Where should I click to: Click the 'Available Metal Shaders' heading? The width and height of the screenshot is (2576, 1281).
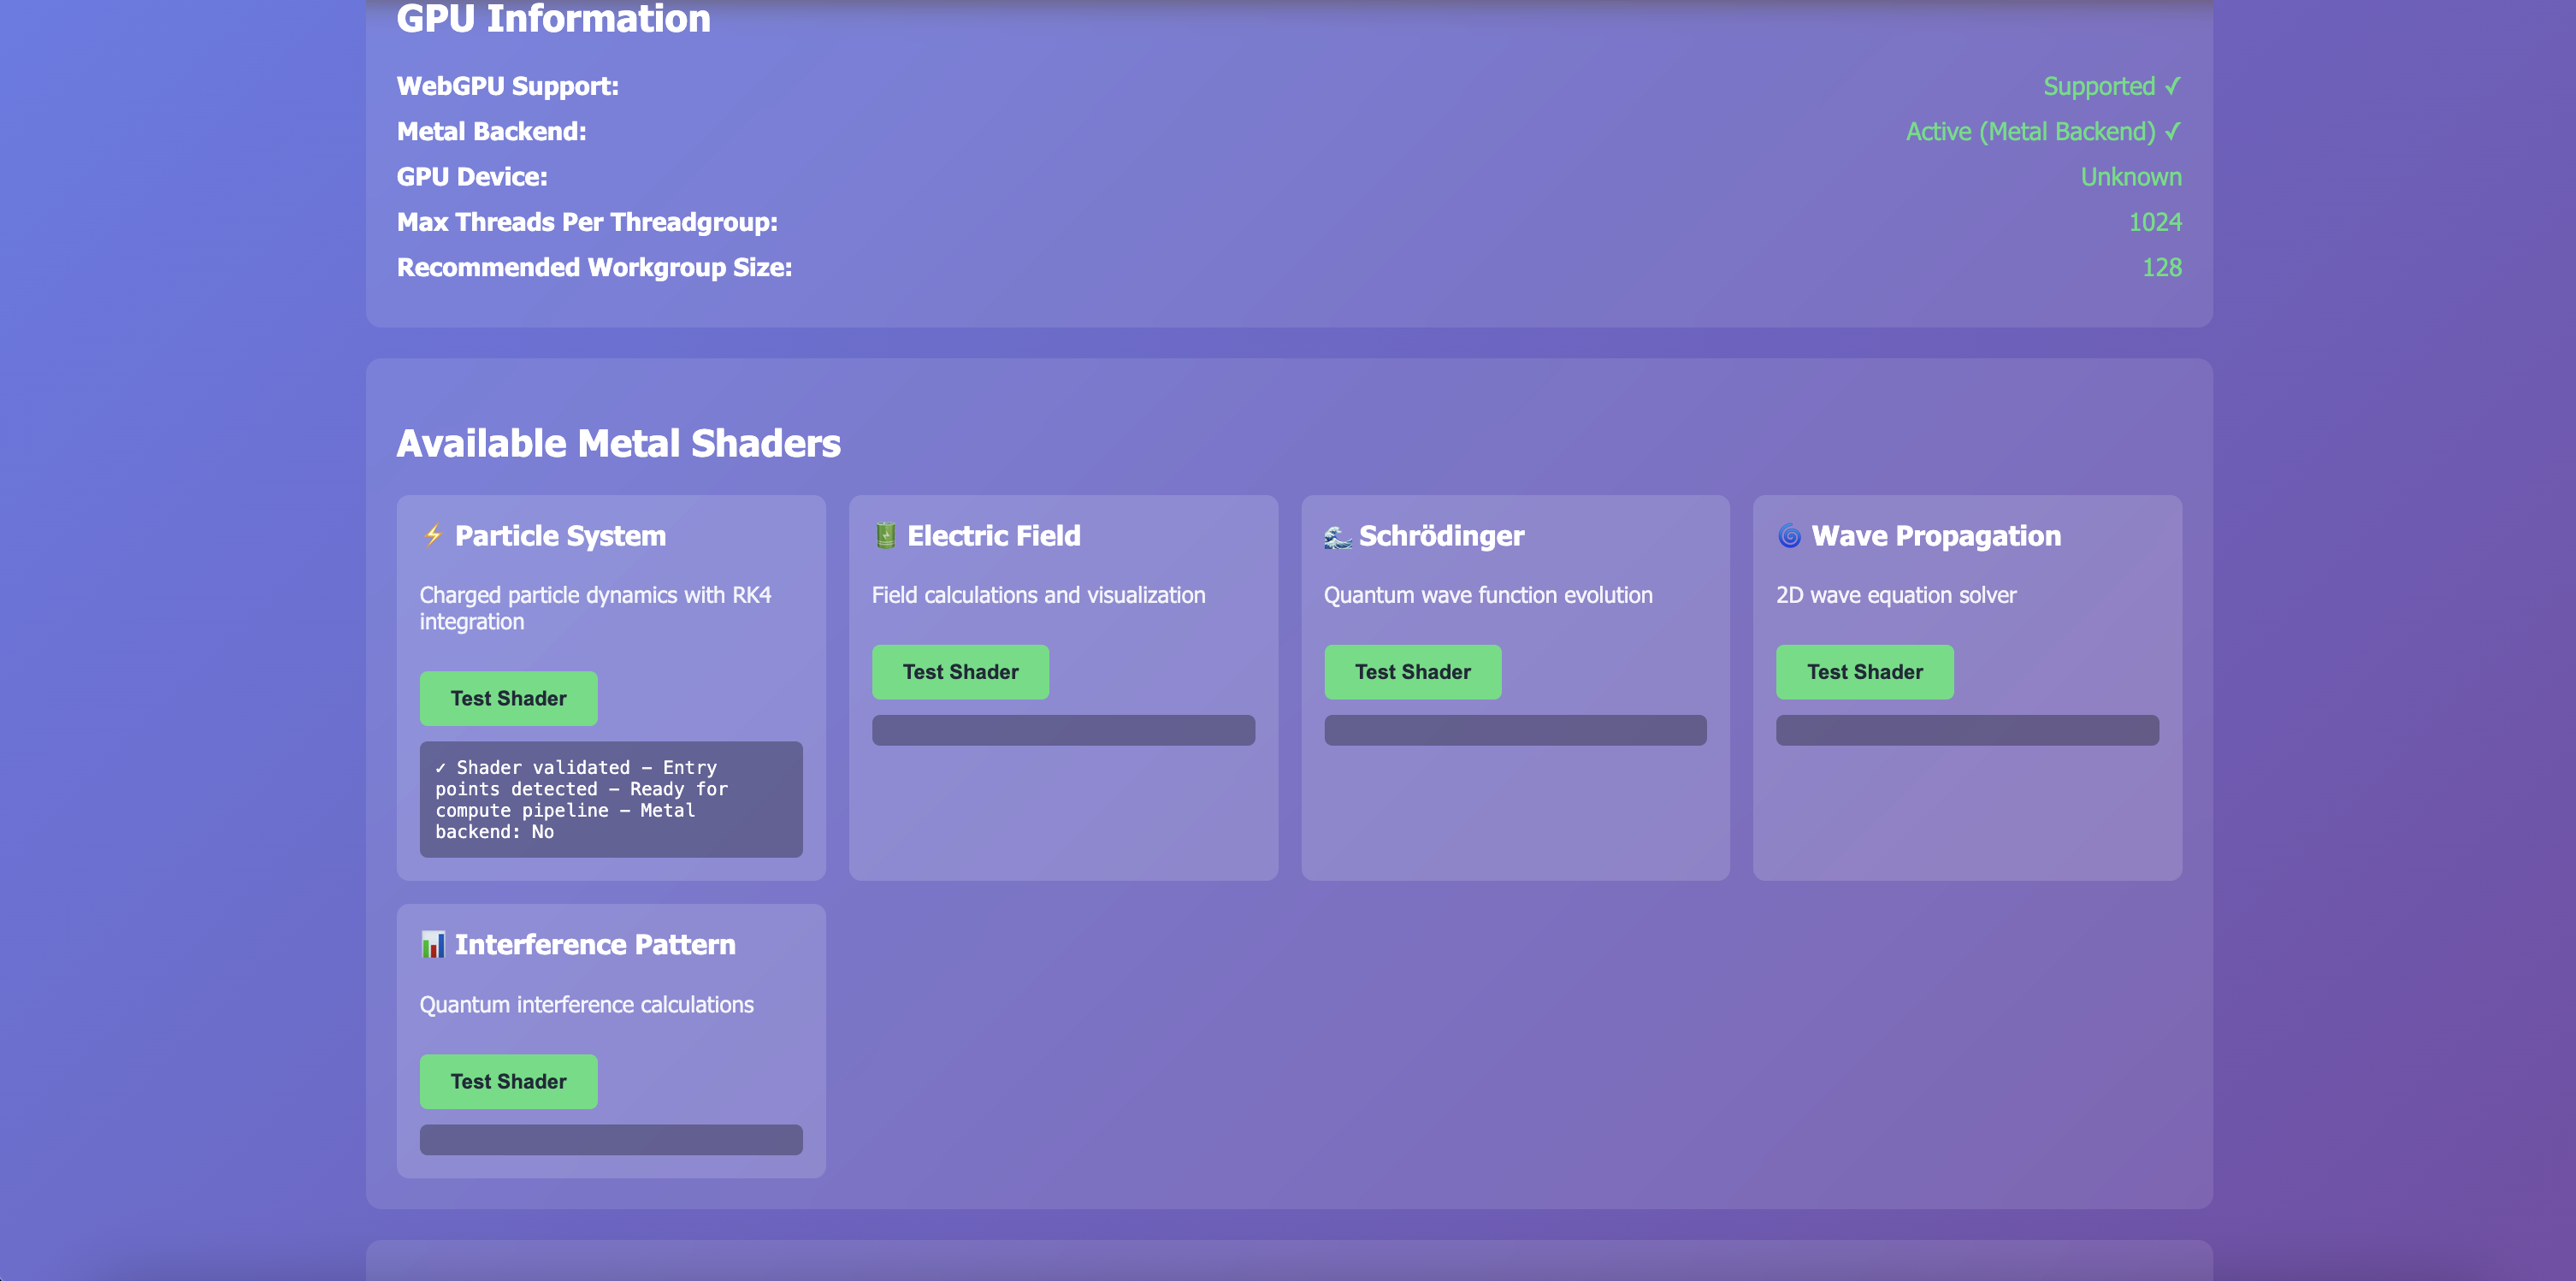coord(618,443)
